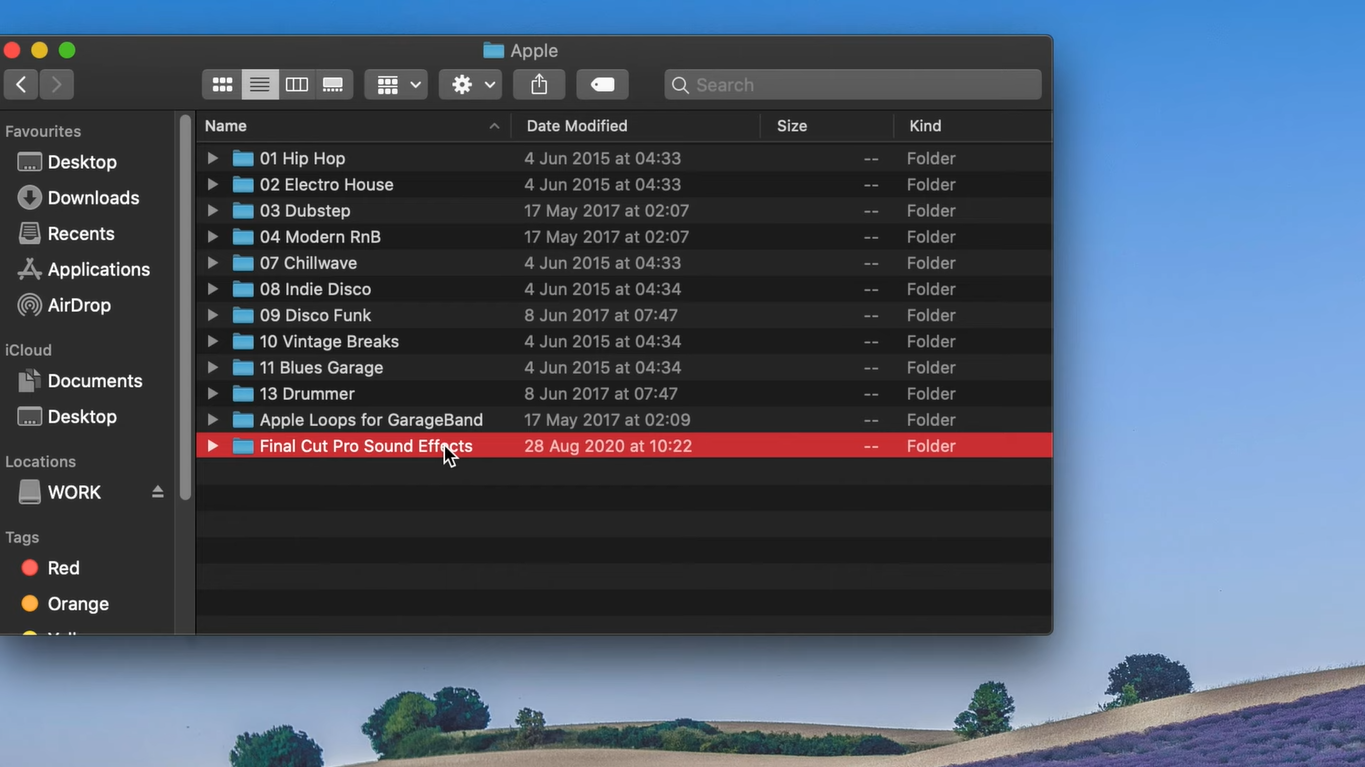Viewport: 1365px width, 767px height.
Task: Switch to column view
Action: tap(296, 84)
